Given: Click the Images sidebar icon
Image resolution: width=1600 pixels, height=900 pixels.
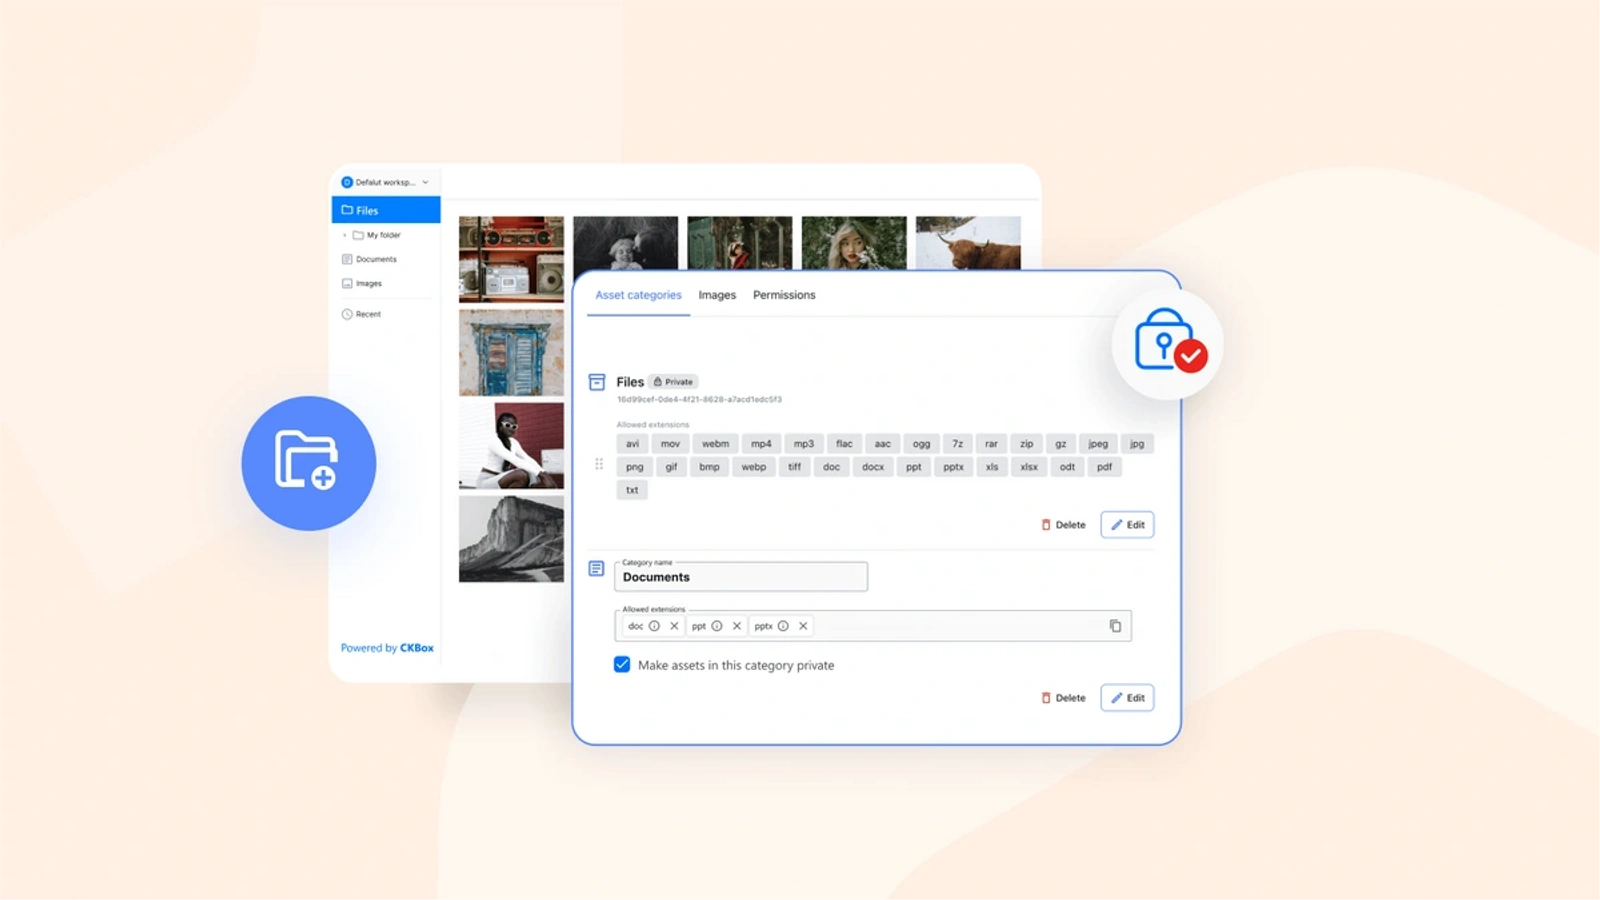Looking at the screenshot, I should tap(347, 283).
